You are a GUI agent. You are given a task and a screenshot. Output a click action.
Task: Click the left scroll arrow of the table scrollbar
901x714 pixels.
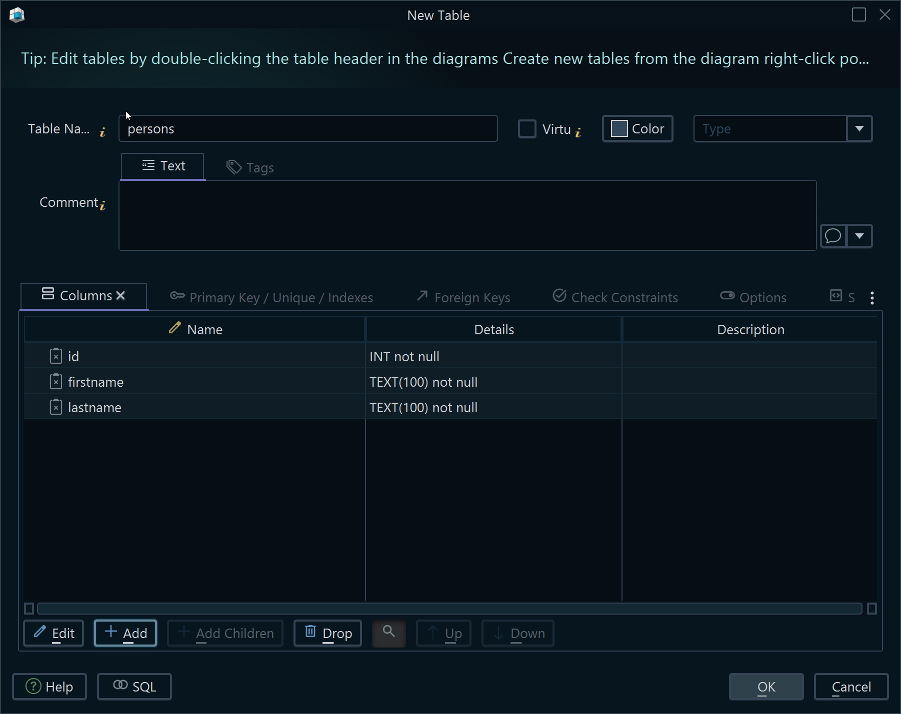click(x=29, y=608)
